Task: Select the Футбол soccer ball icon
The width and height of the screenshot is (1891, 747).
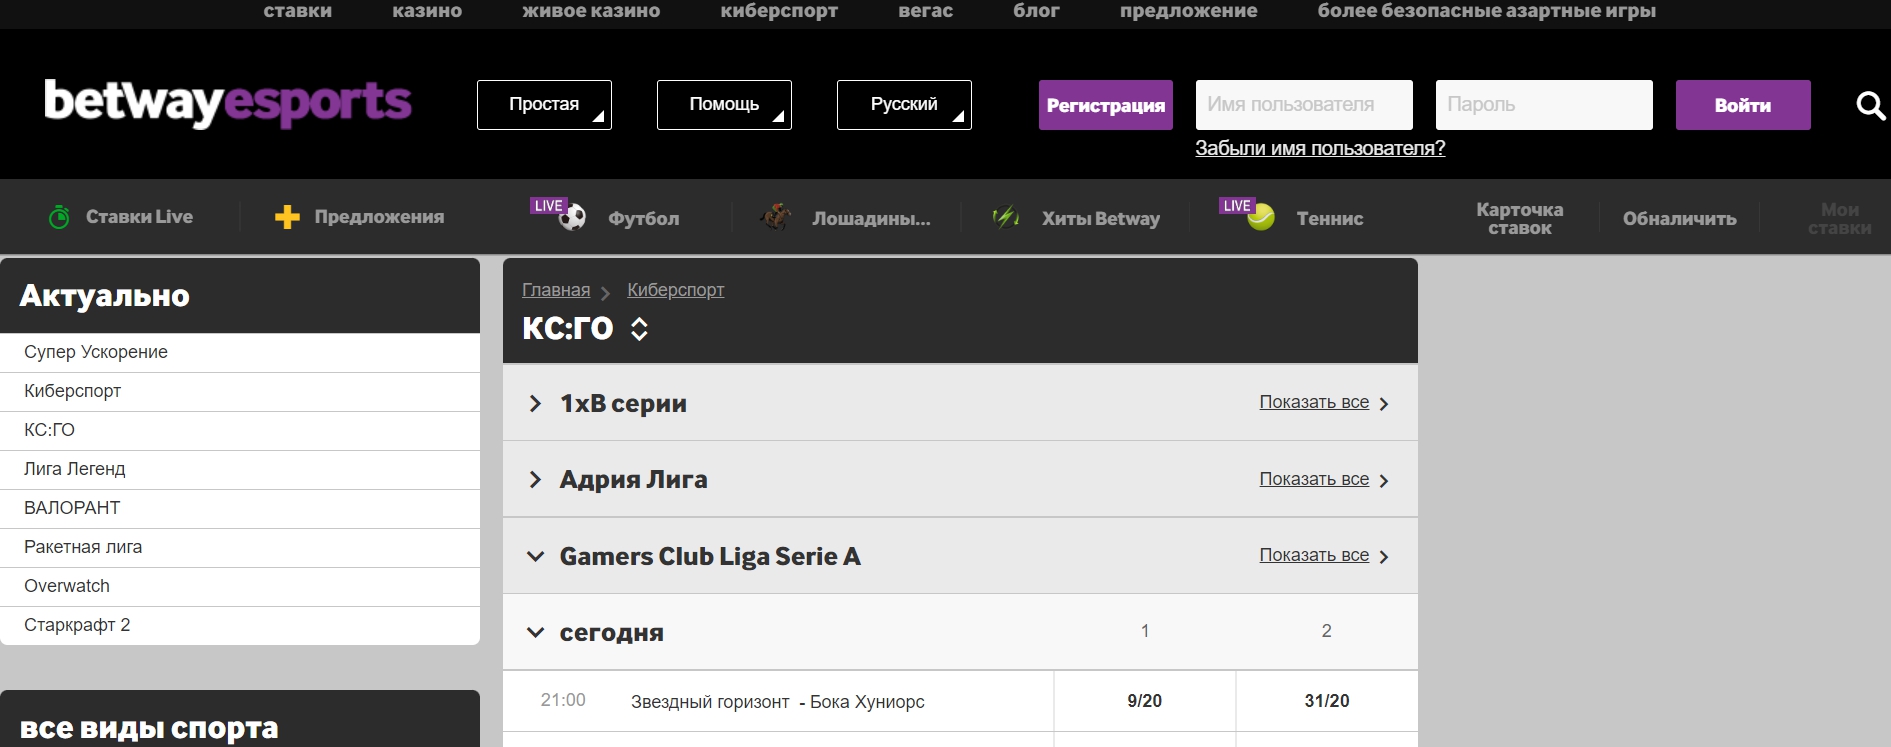Action: 570,217
